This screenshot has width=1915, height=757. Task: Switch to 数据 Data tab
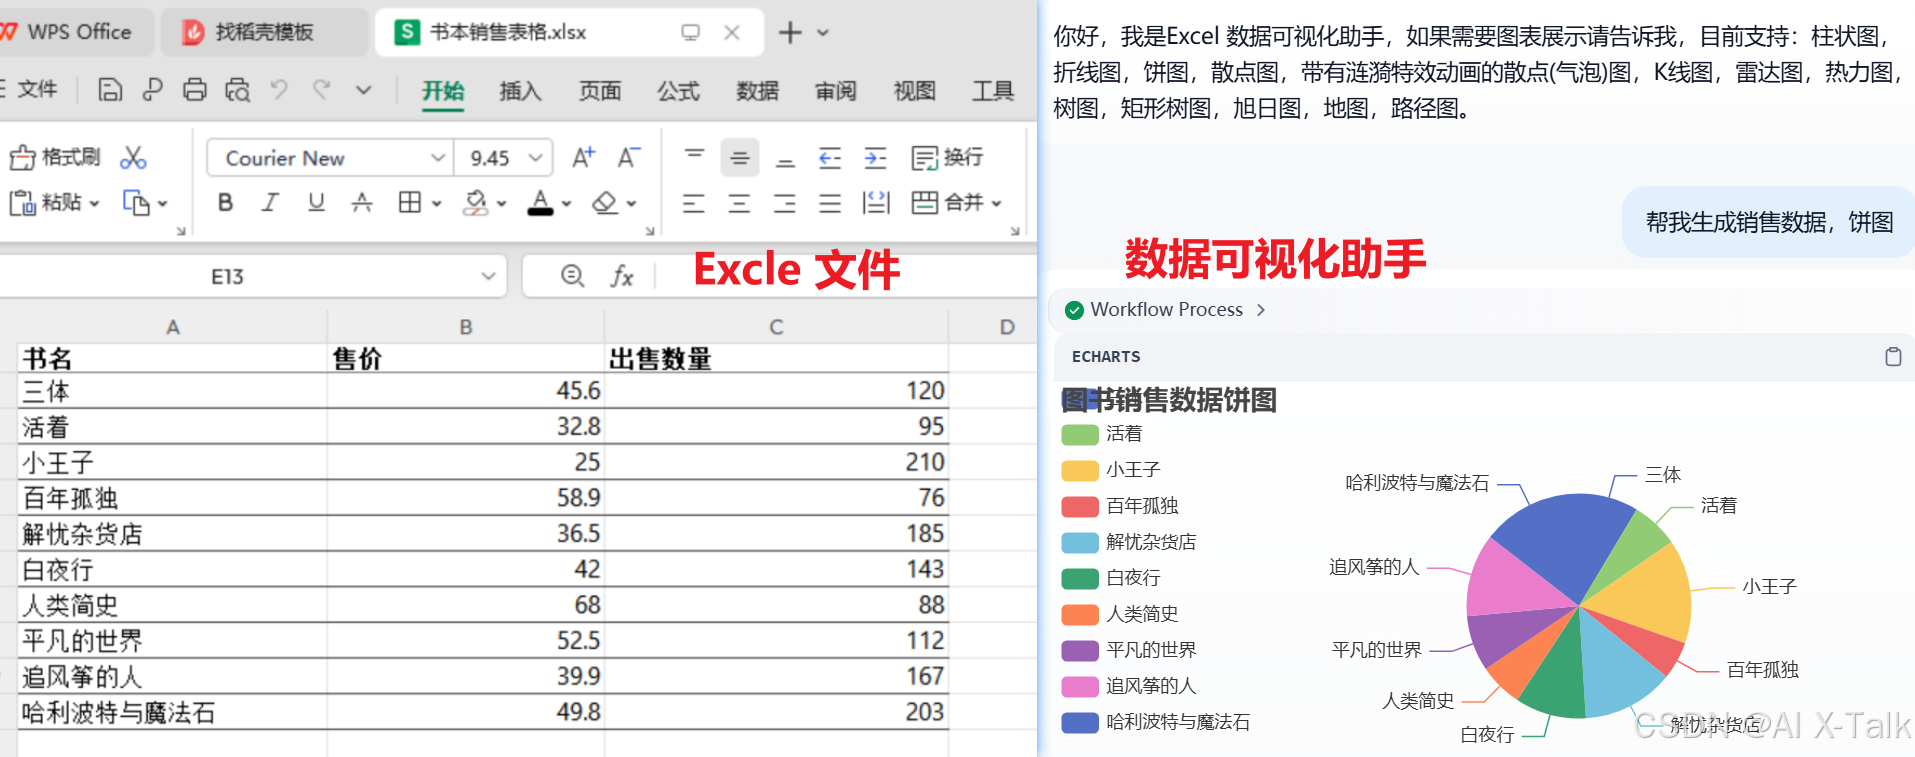coord(757,91)
